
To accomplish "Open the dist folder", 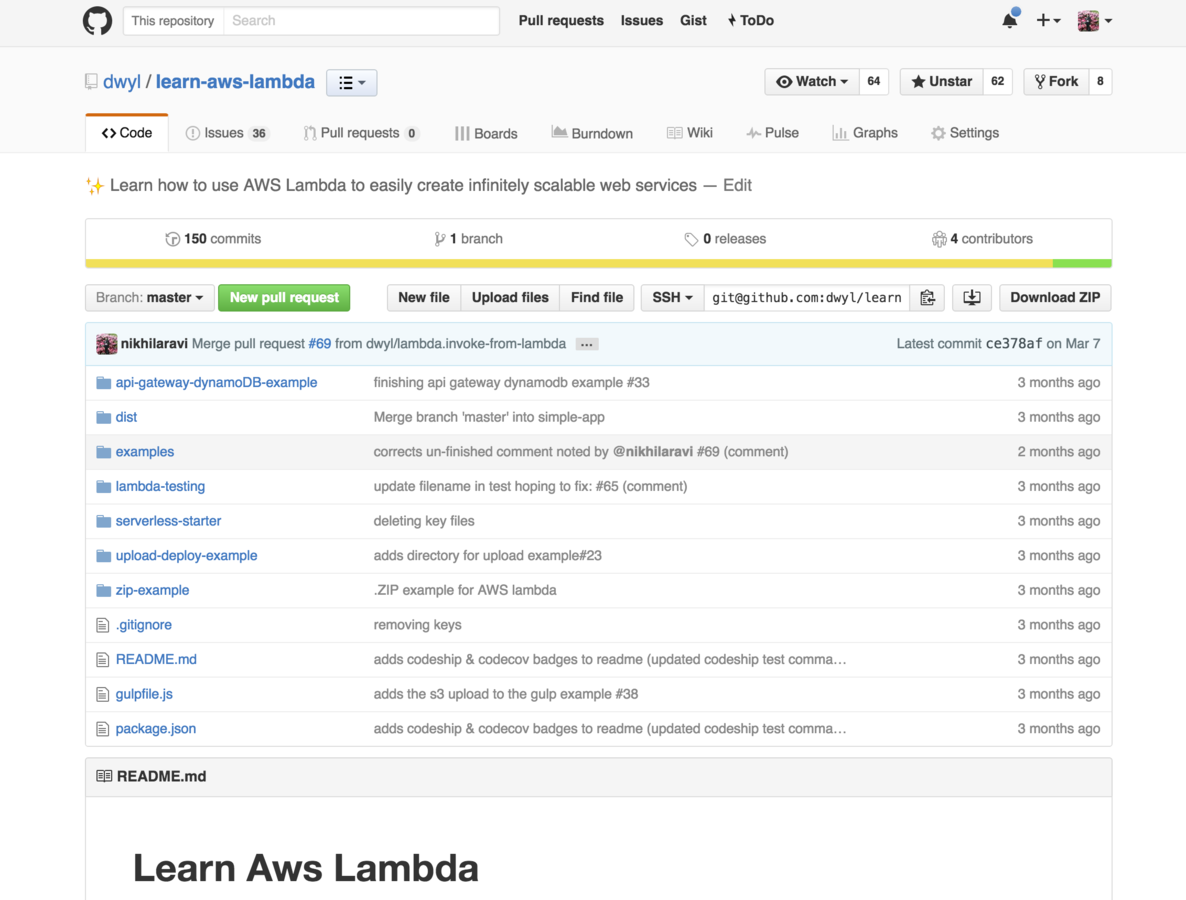I will tap(126, 417).
